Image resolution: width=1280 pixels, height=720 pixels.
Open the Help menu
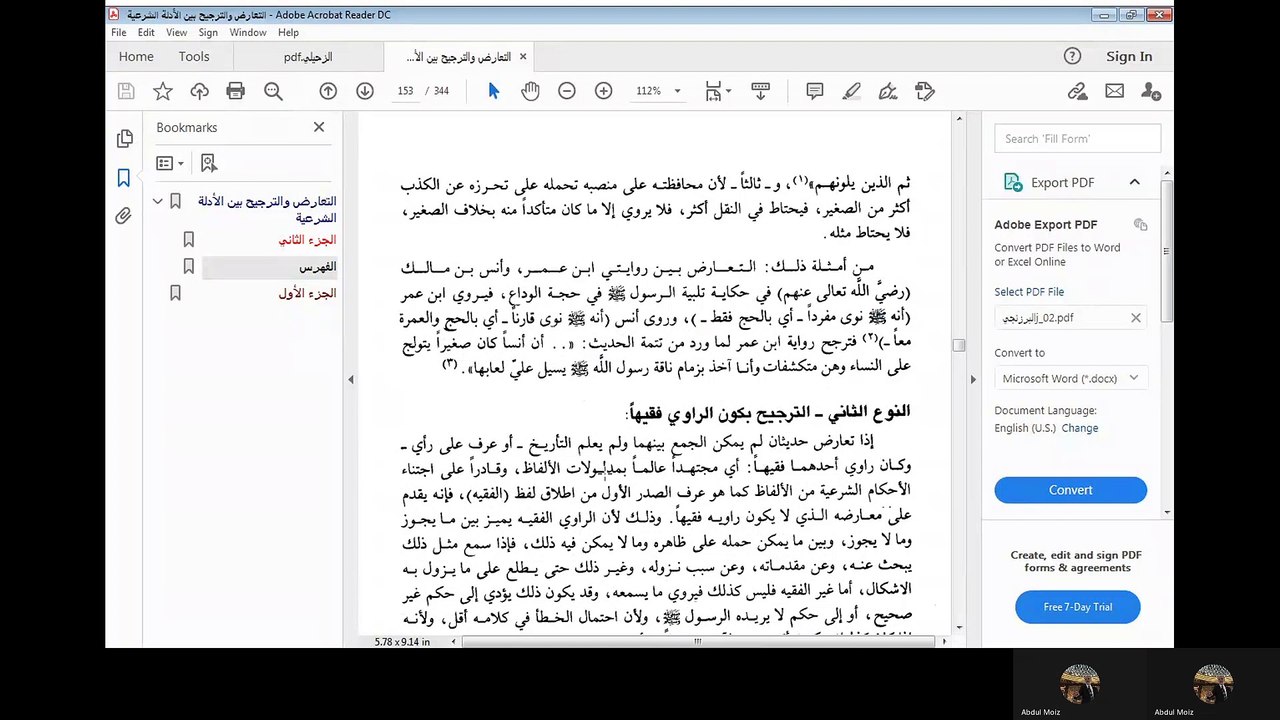pyautogui.click(x=288, y=33)
